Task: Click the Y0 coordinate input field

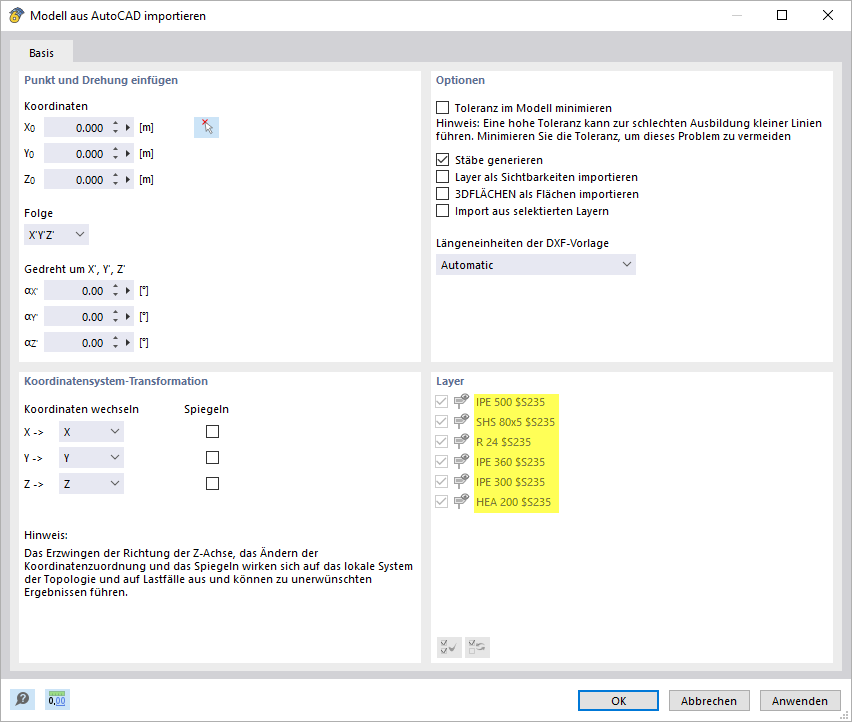Action: 76,153
